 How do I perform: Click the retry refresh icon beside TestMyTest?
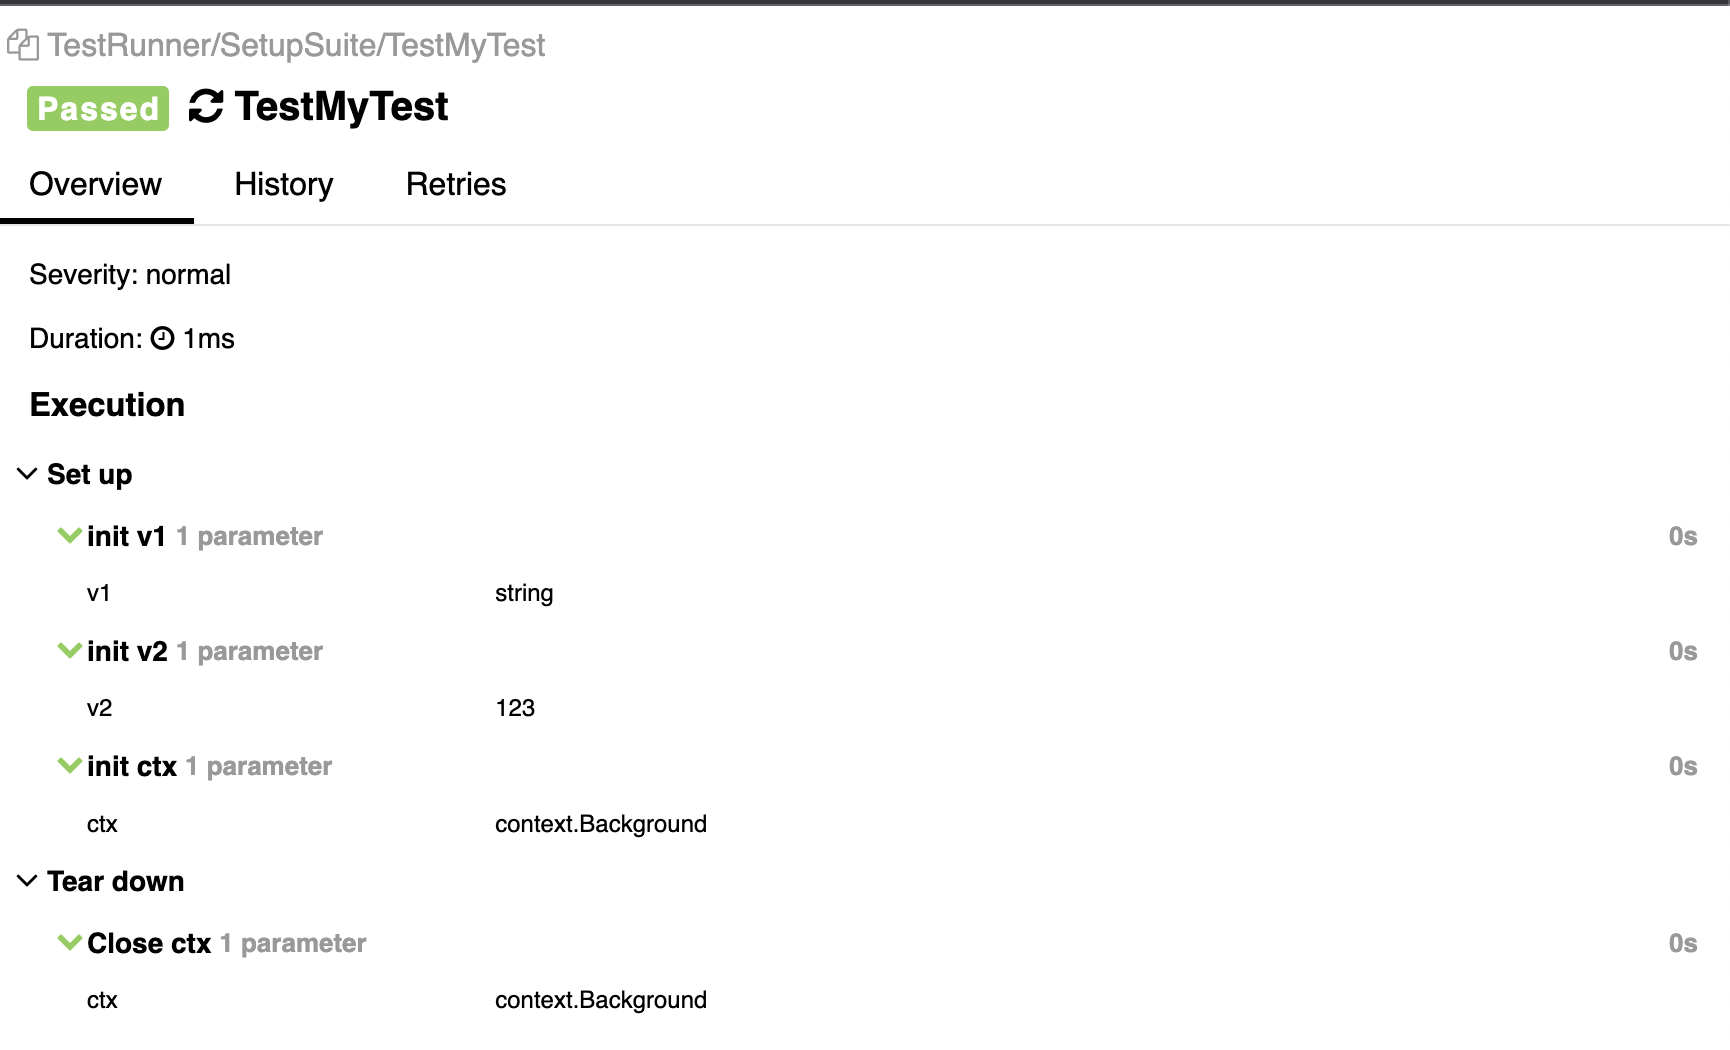pyautogui.click(x=206, y=107)
